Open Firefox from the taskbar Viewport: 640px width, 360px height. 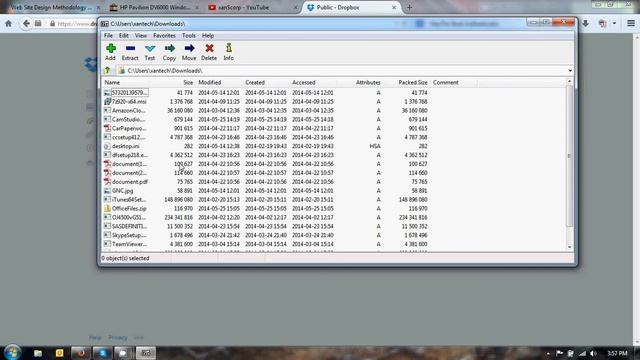[80, 353]
